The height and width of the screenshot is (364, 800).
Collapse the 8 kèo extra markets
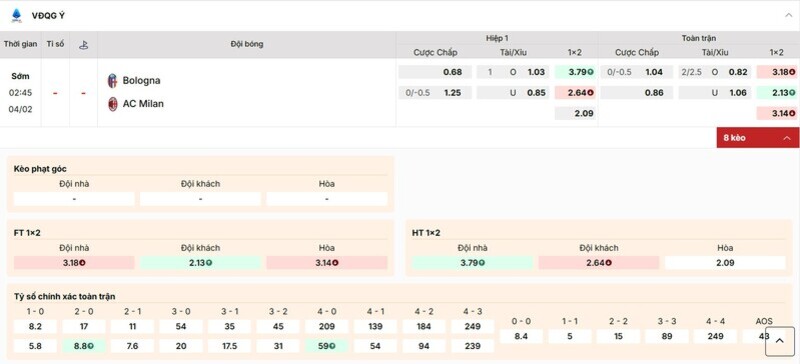point(757,138)
